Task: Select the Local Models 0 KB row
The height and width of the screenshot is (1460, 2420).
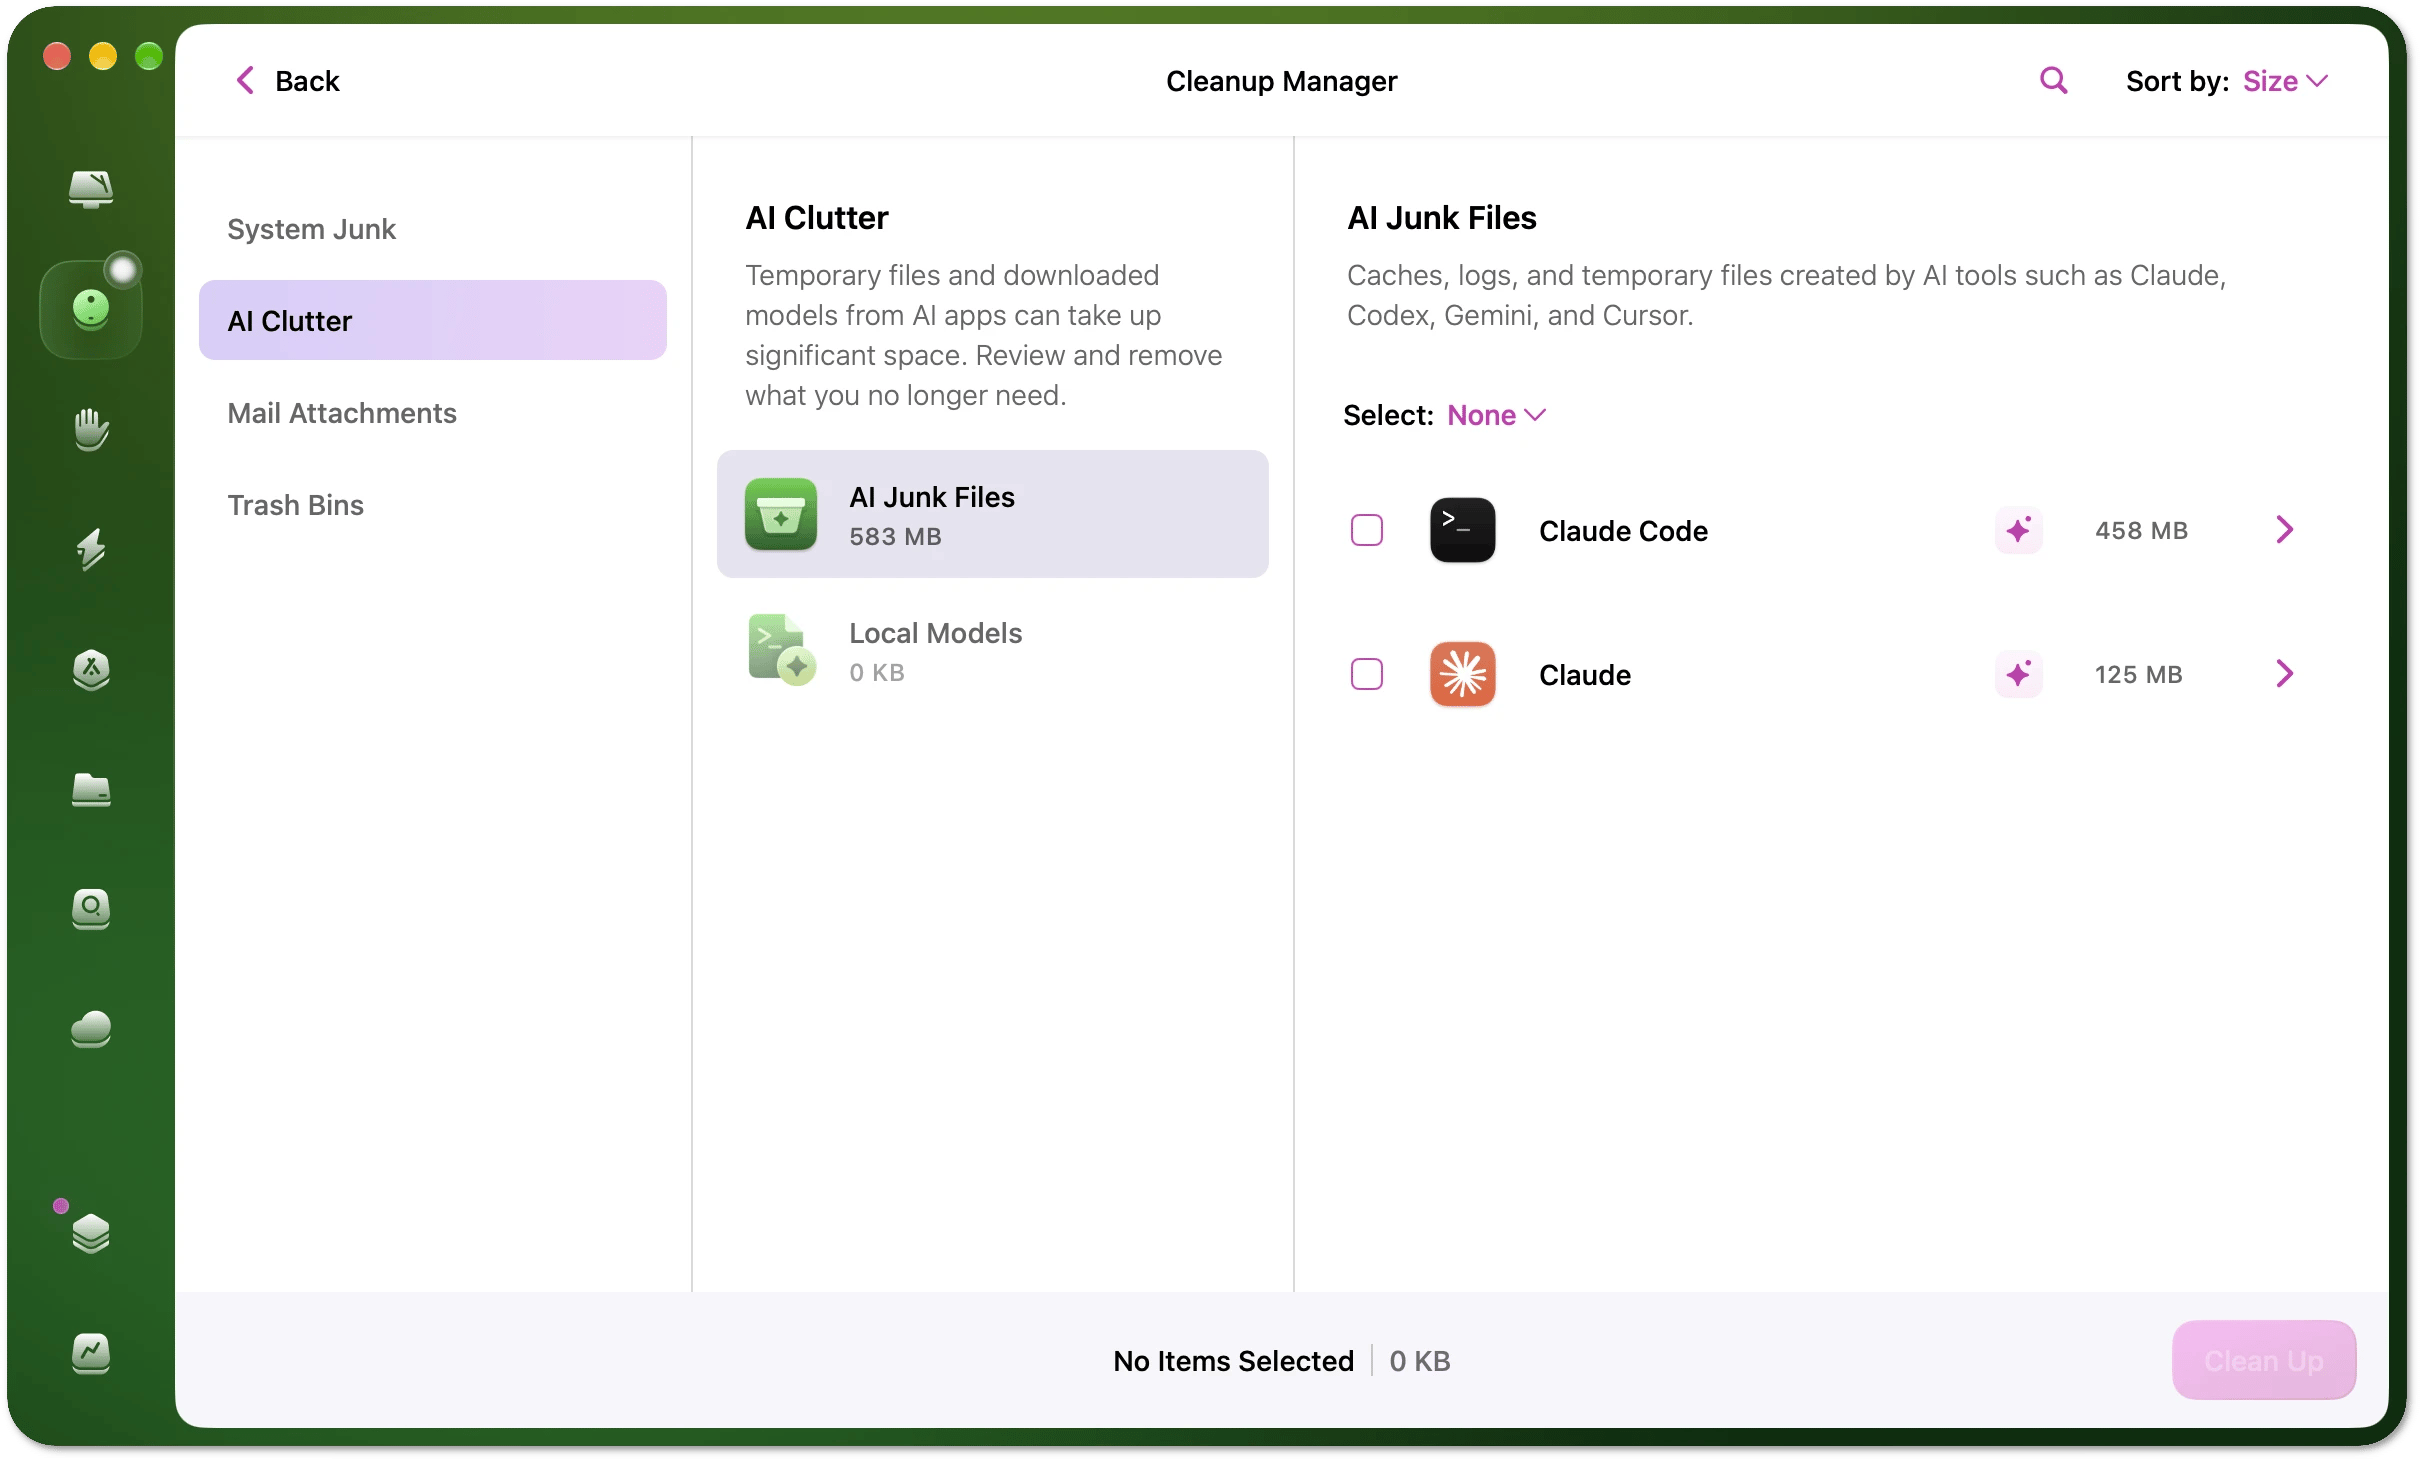Action: coord(993,650)
